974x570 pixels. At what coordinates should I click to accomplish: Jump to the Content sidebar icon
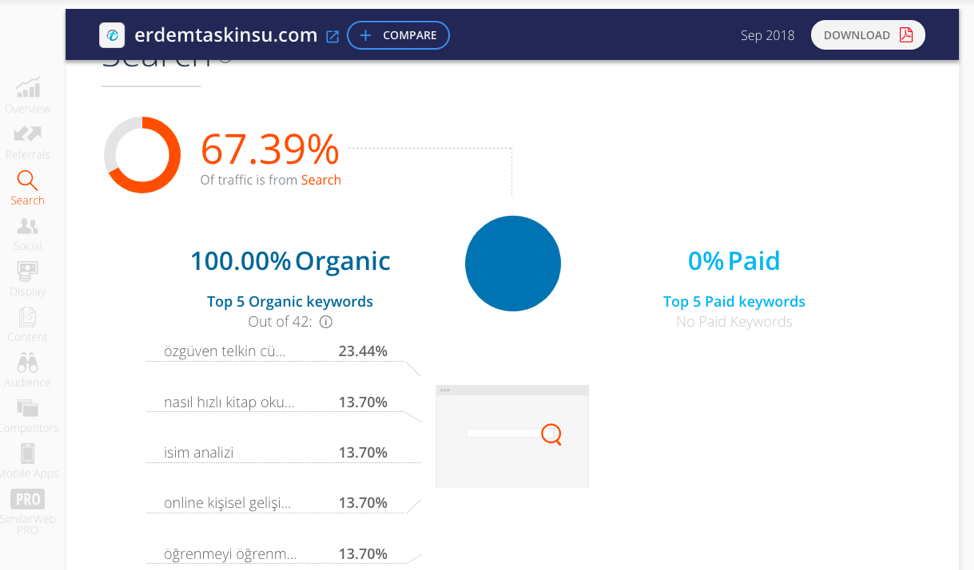tap(28, 317)
